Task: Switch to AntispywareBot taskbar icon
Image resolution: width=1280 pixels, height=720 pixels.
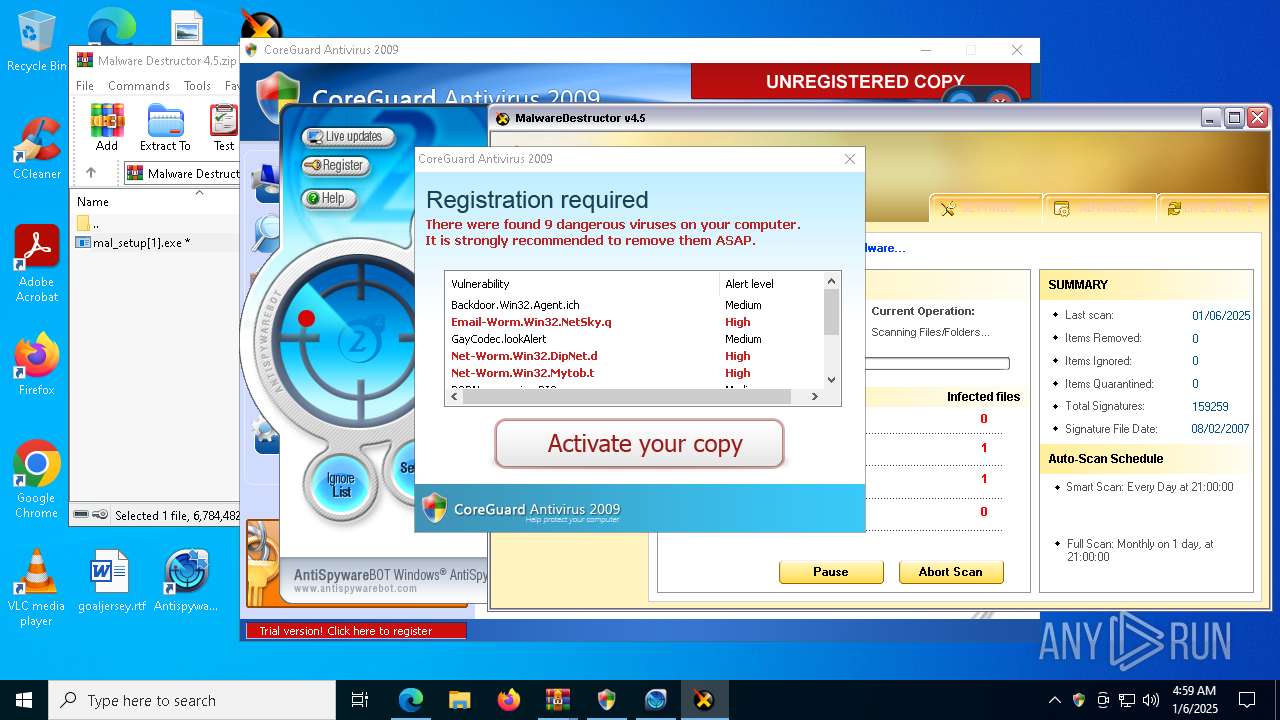Action: [x=655, y=700]
